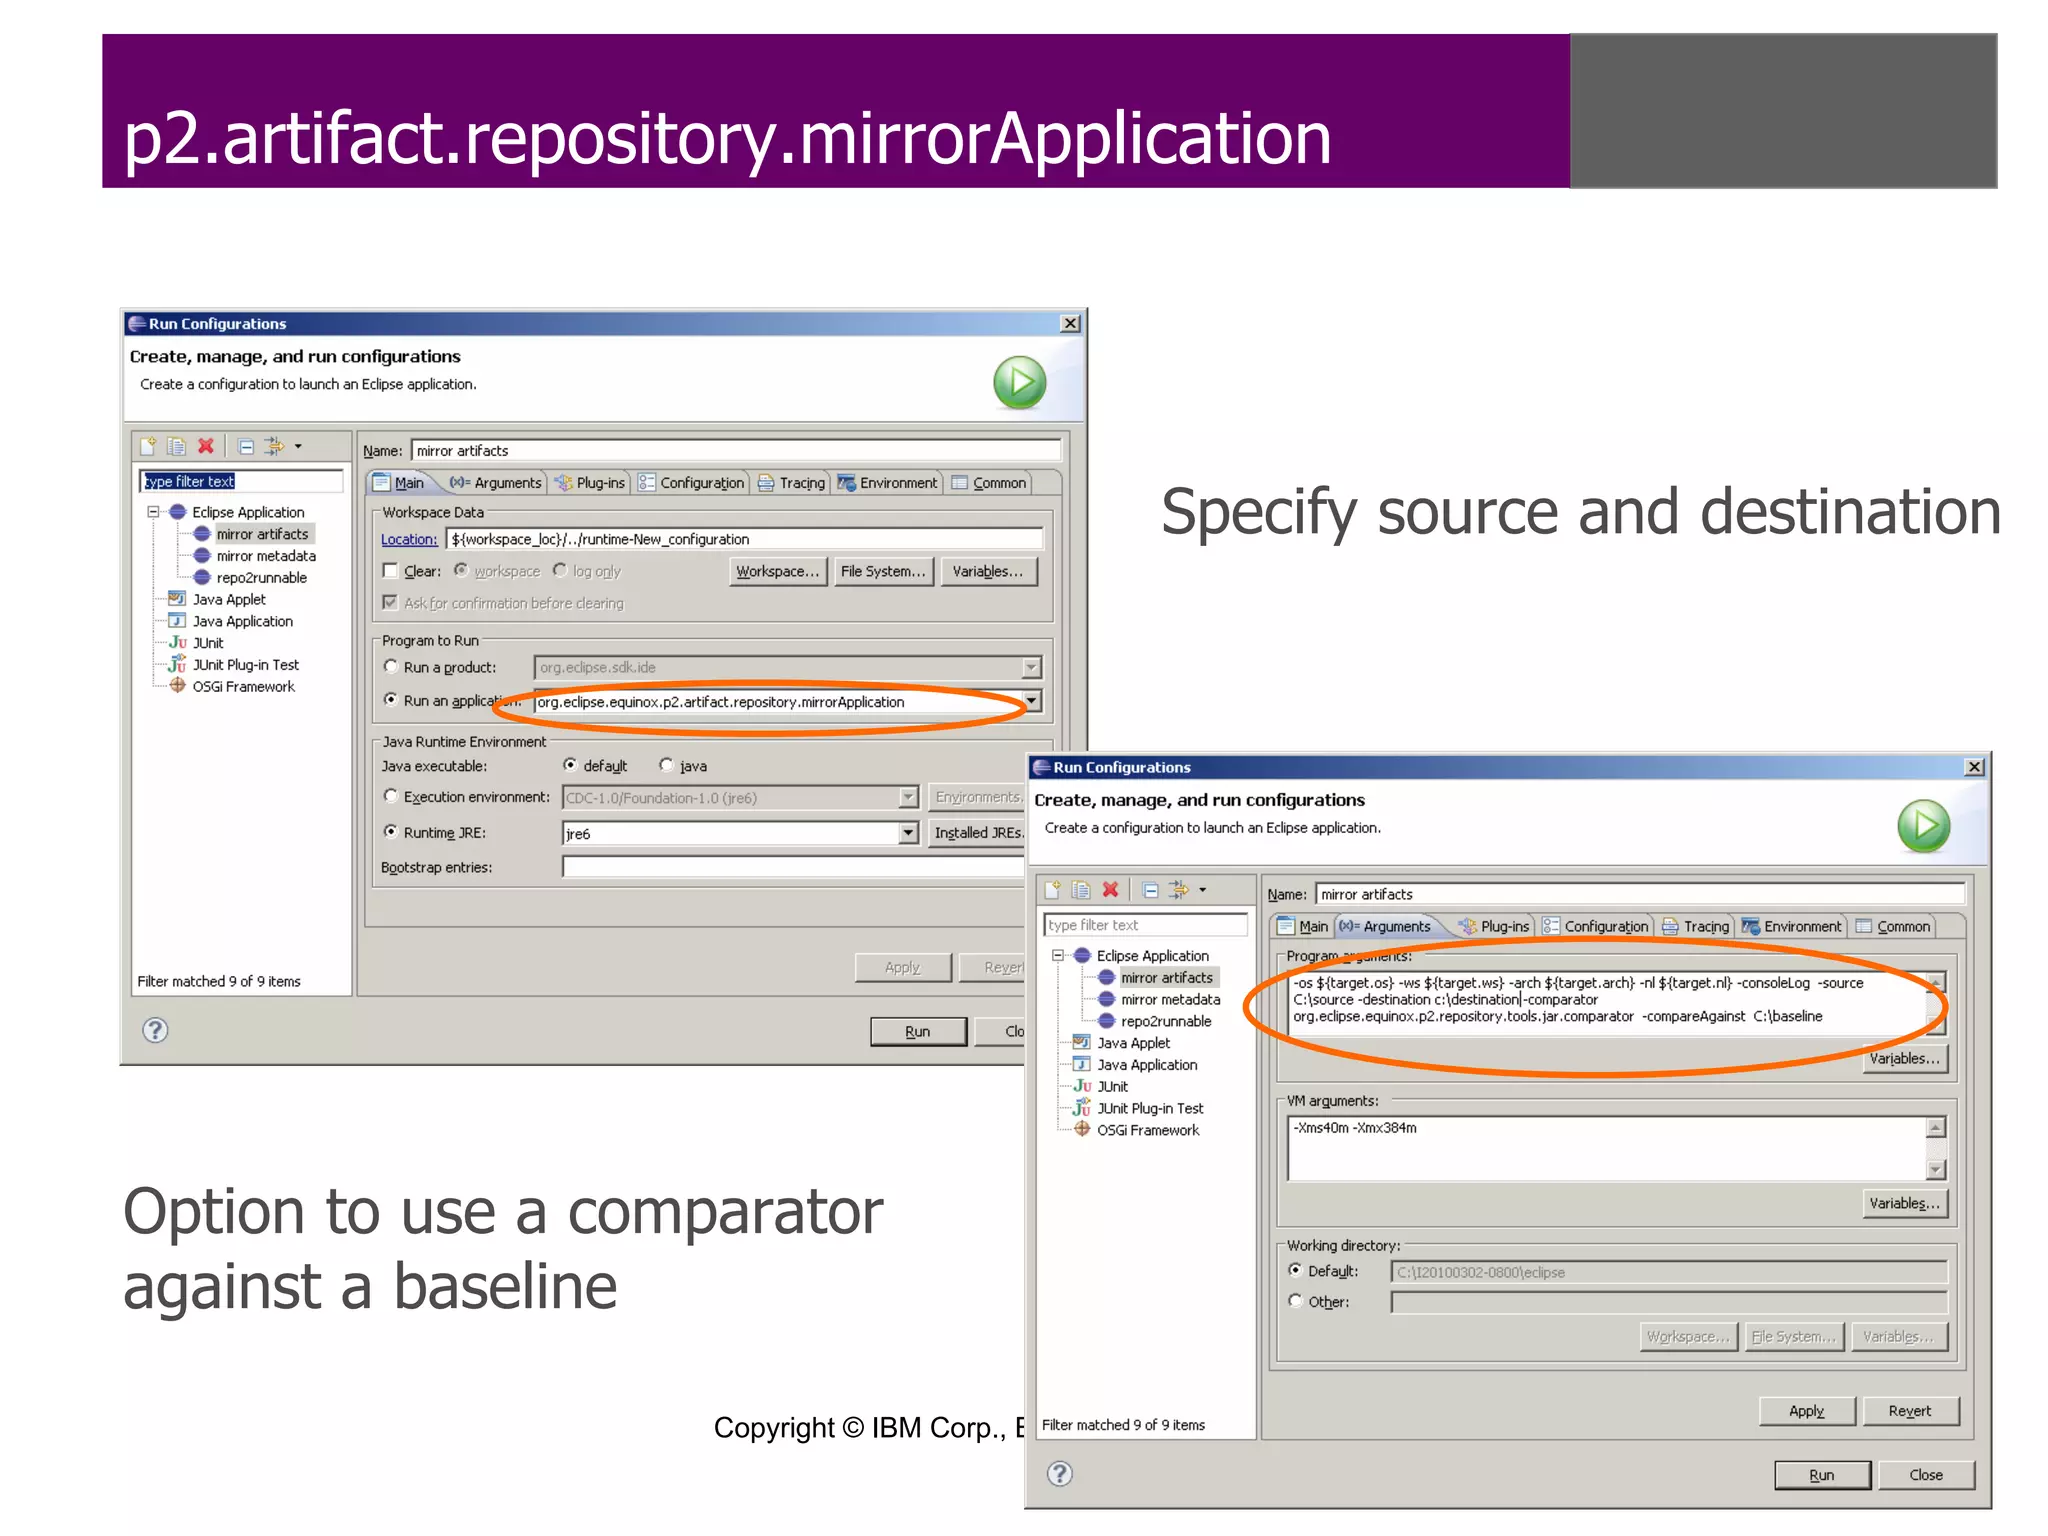
Task: Click Collapse All icon in left dialog
Action: [x=246, y=446]
